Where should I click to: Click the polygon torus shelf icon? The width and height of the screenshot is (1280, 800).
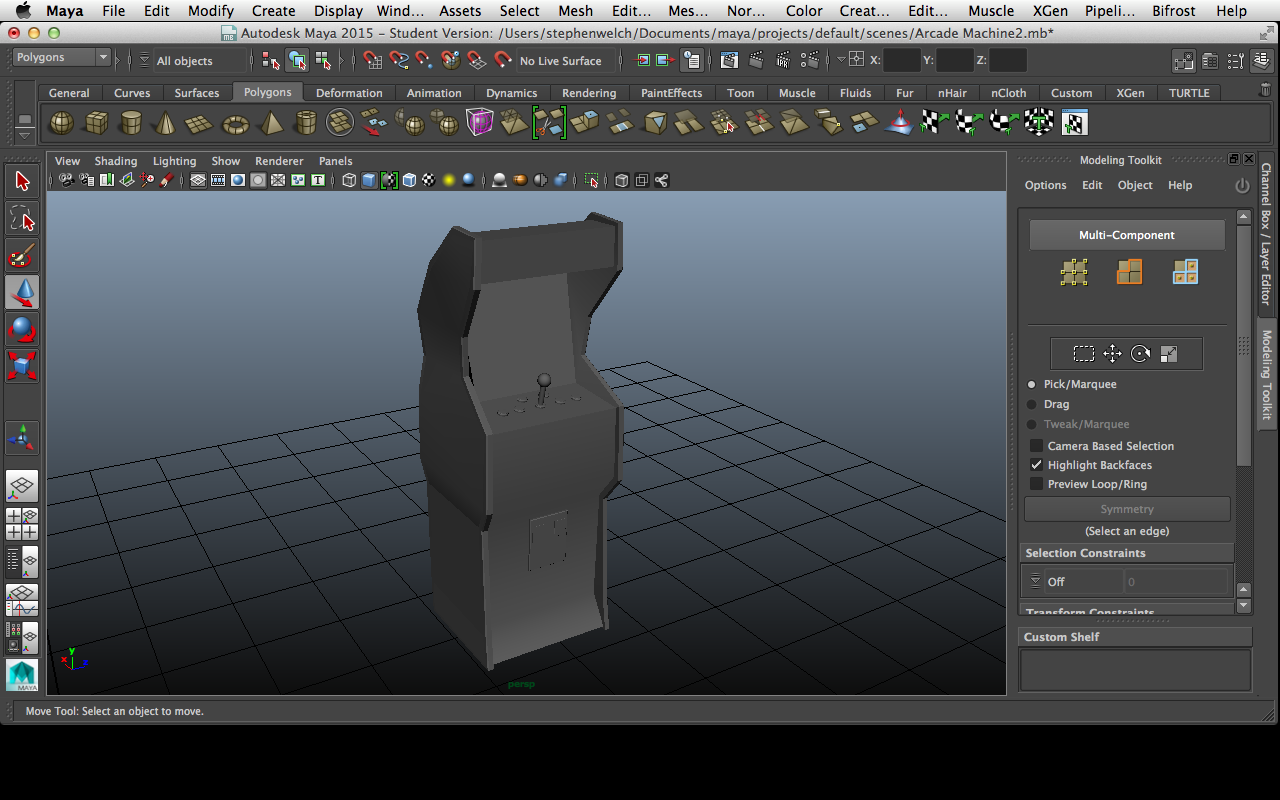point(235,123)
